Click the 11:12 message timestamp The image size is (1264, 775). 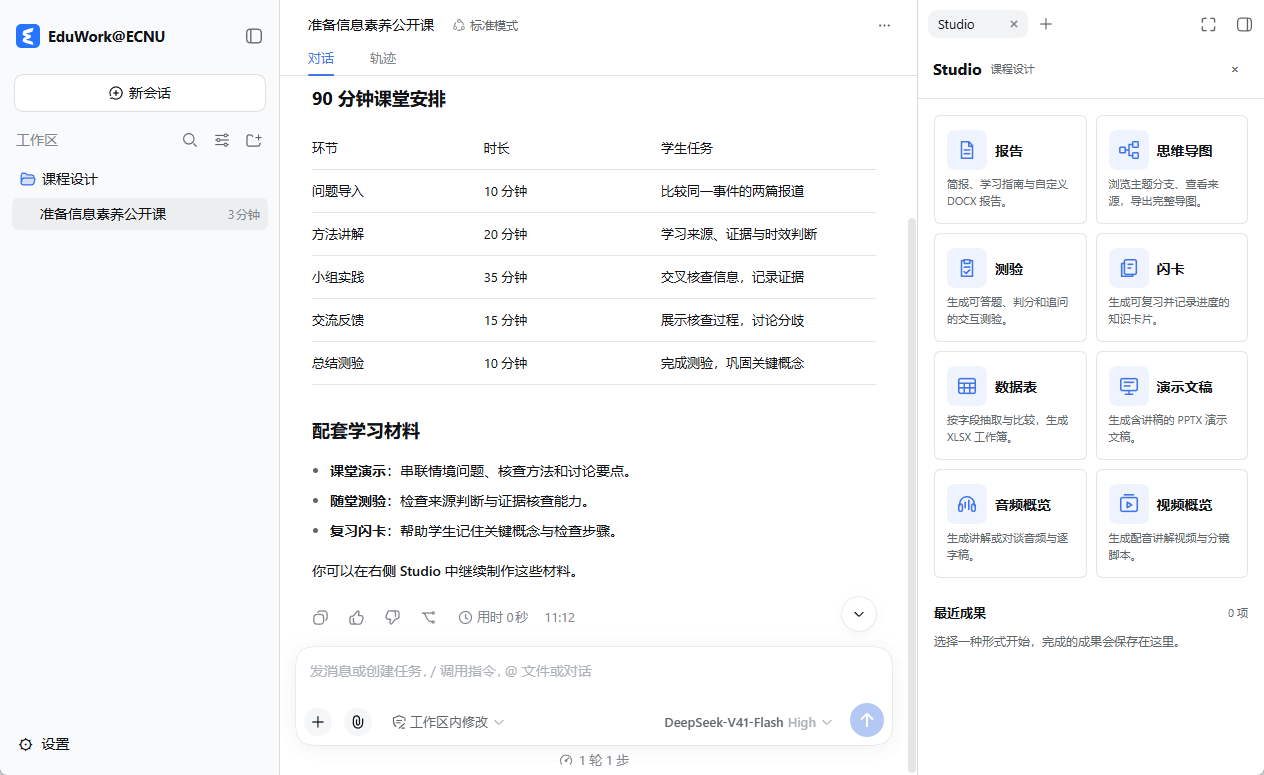click(x=560, y=617)
